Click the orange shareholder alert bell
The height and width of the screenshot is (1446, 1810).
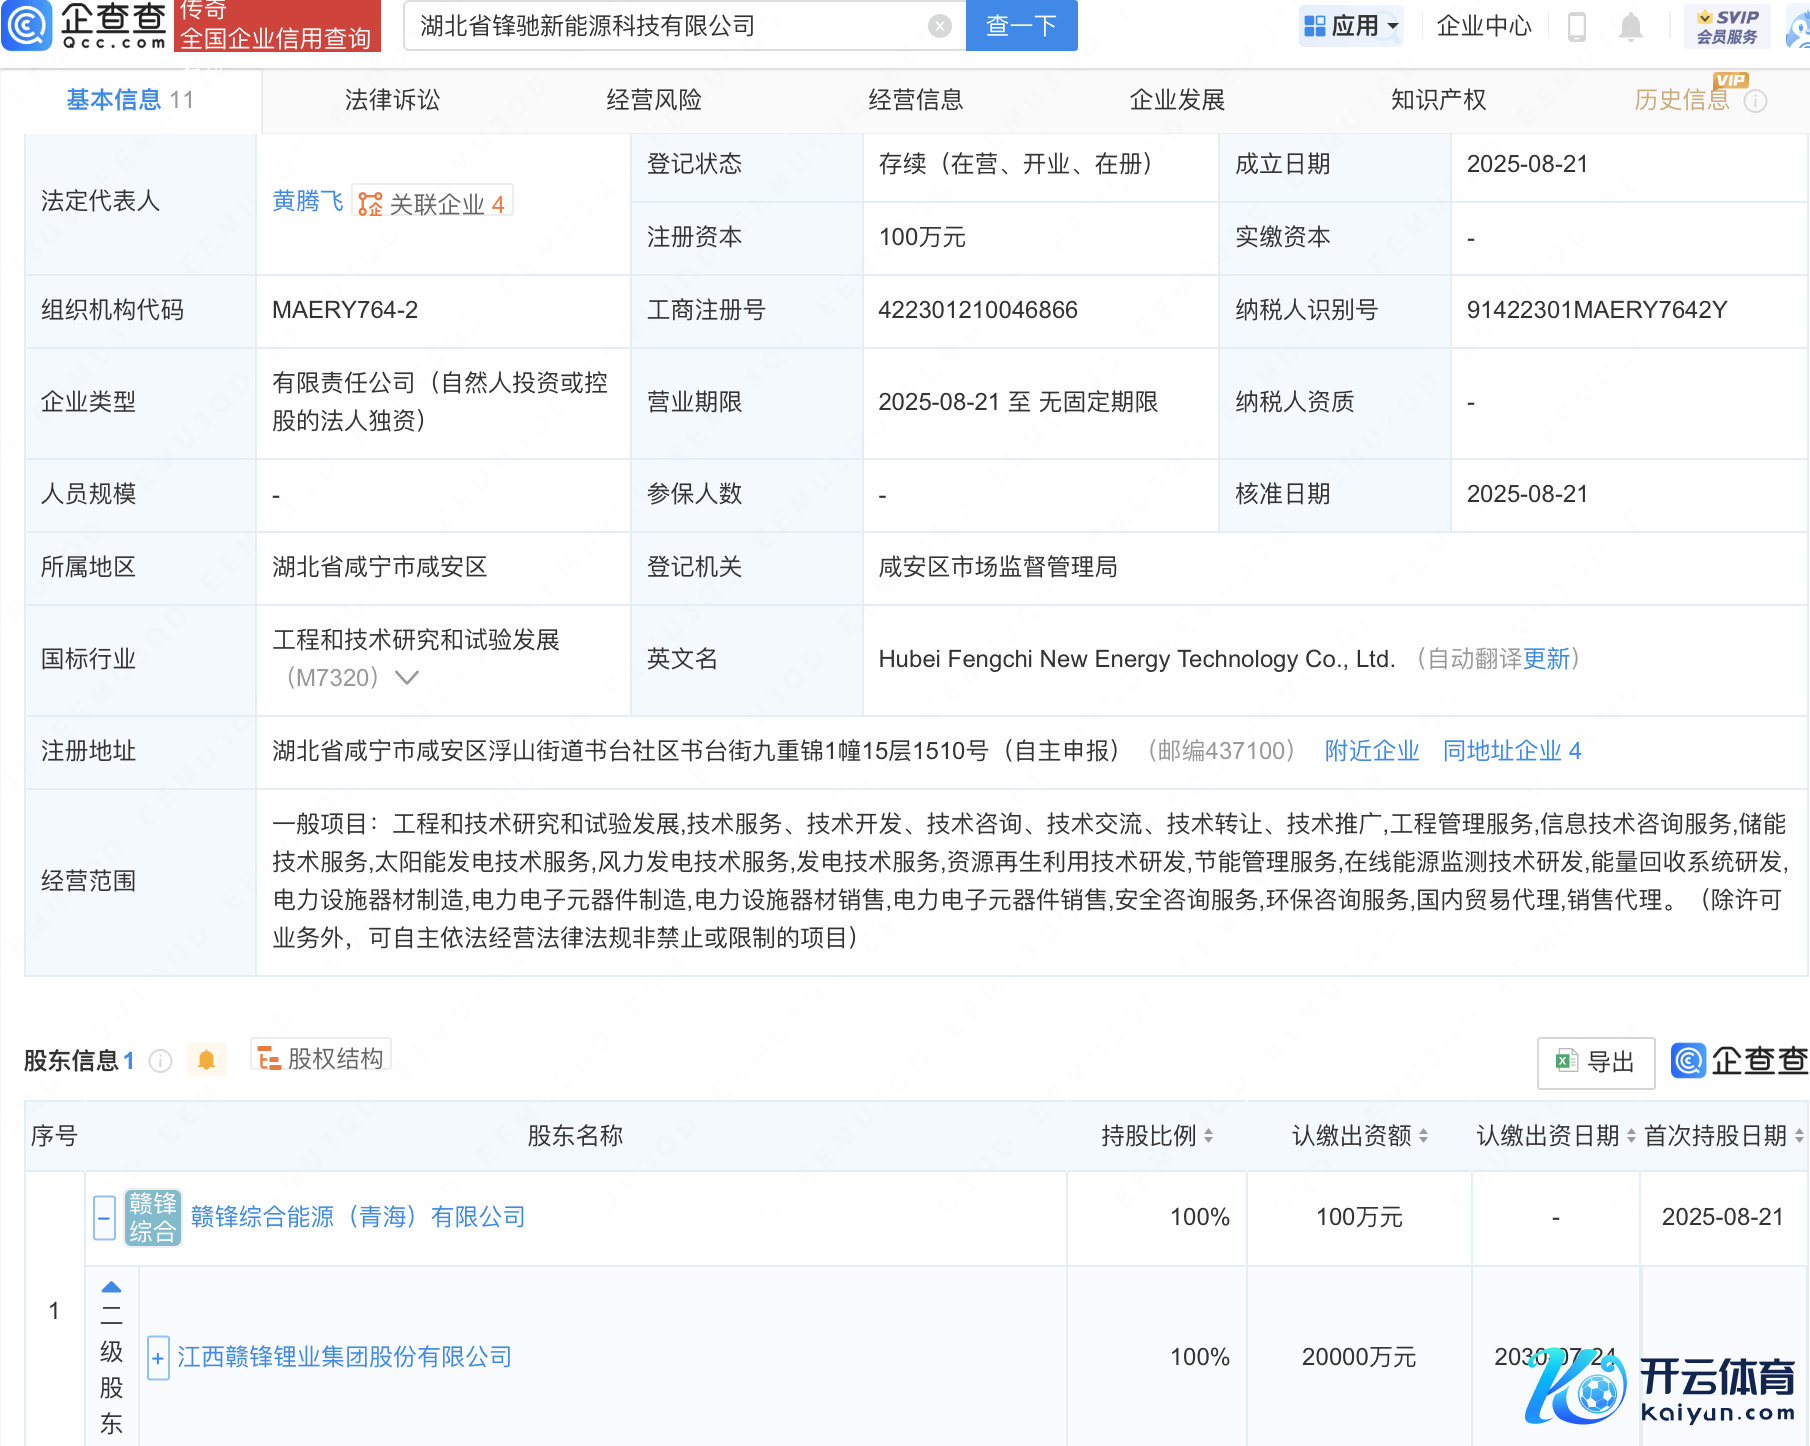coord(207,1060)
